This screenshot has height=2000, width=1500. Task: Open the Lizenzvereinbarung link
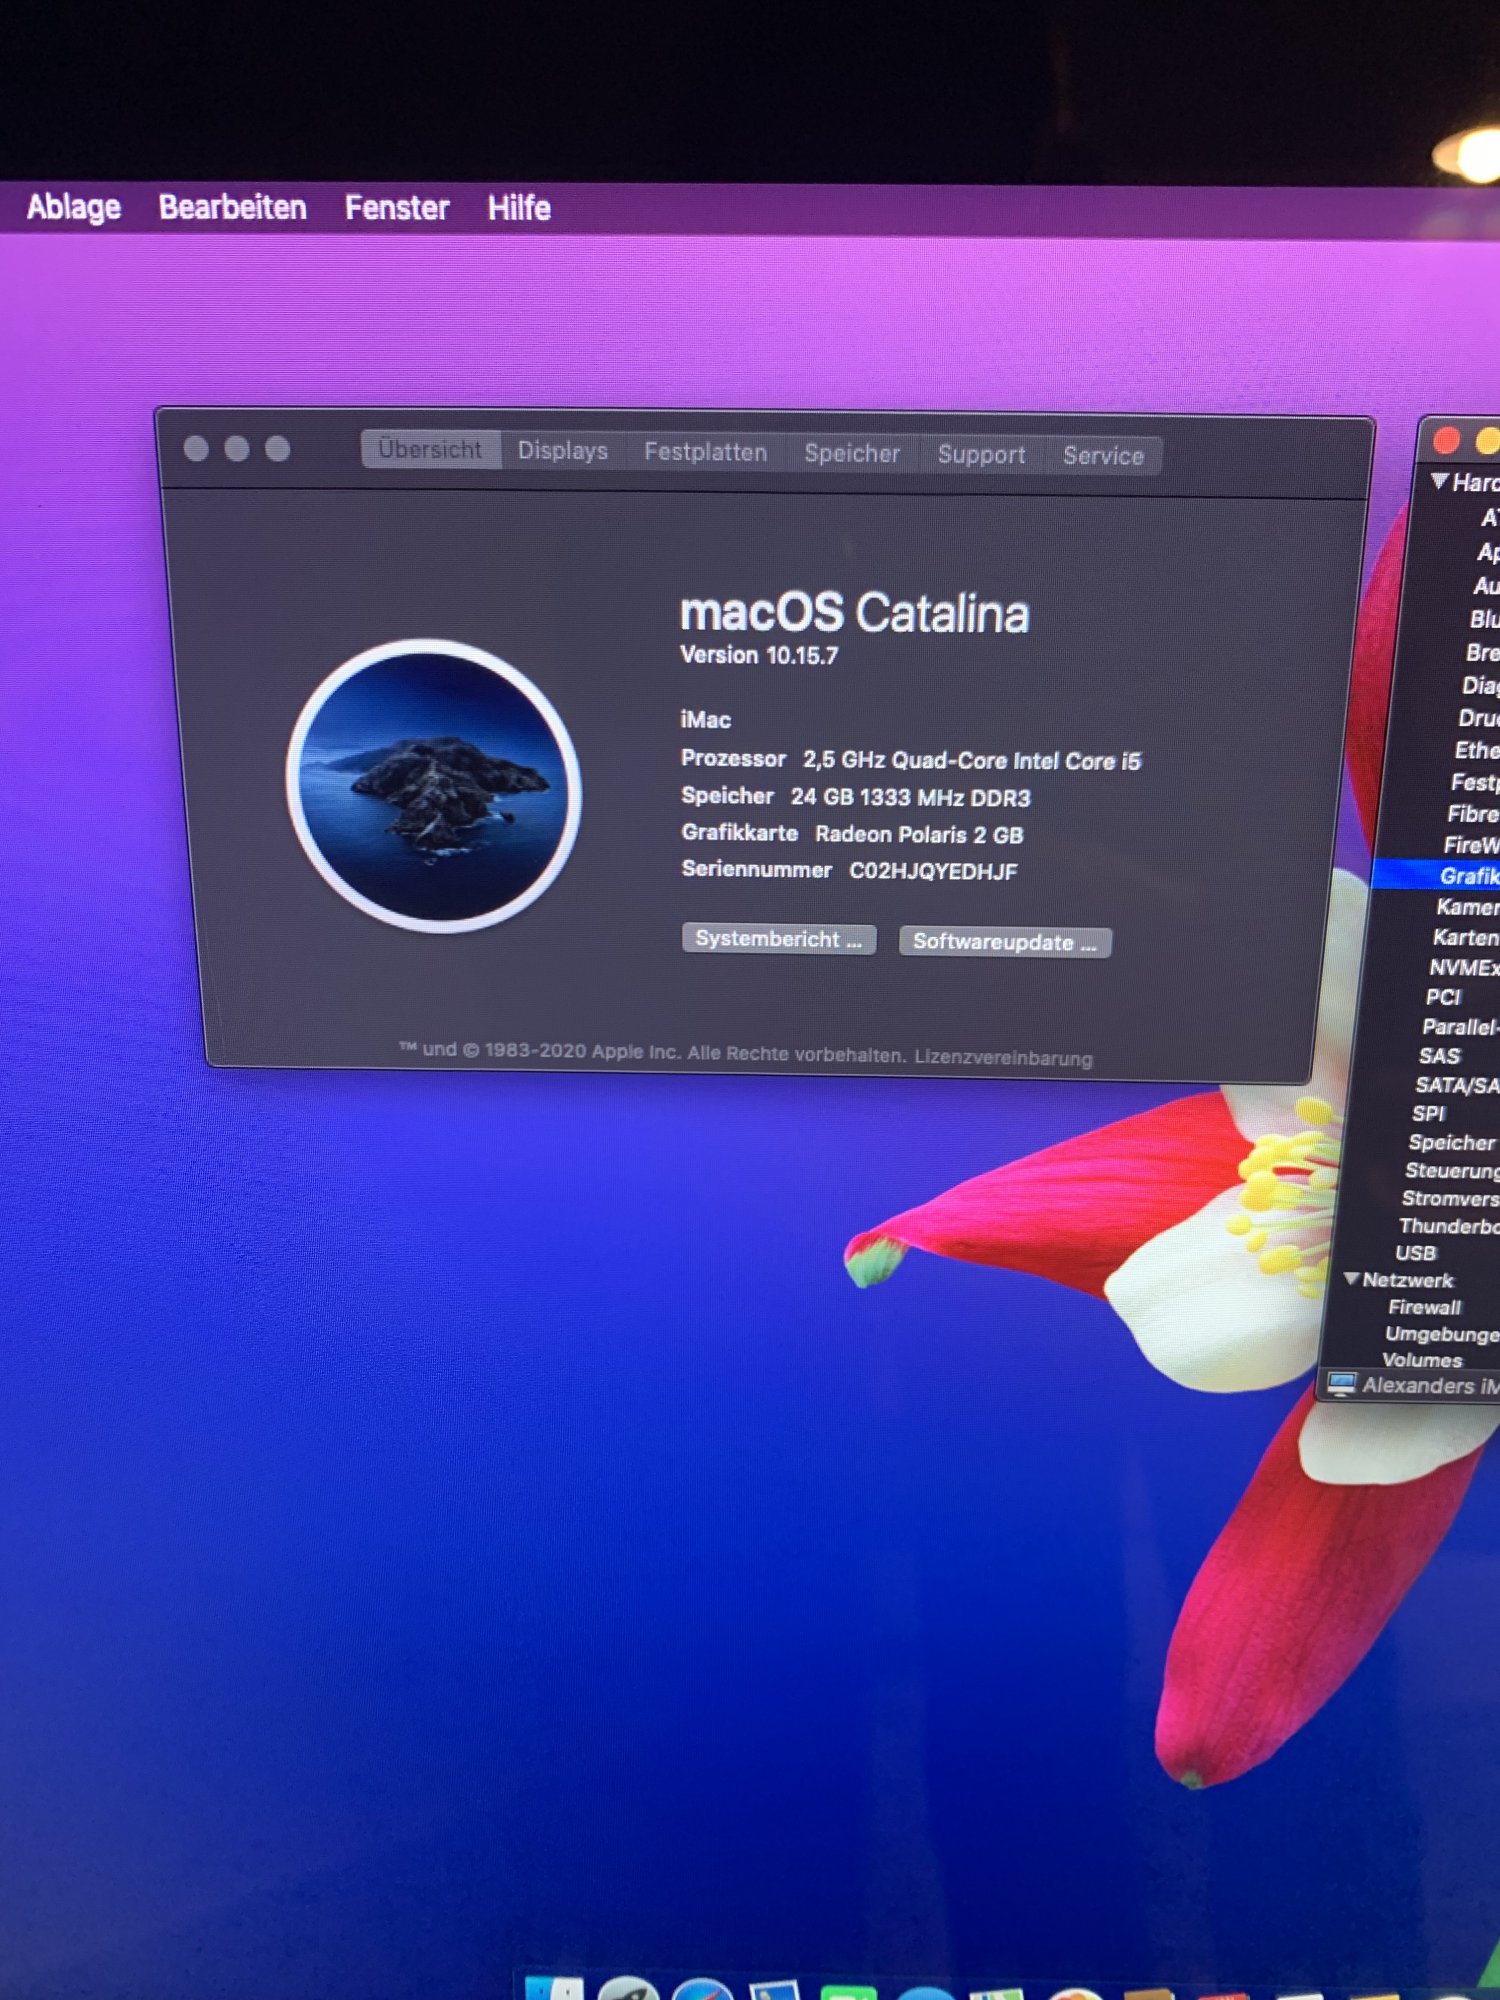(x=1003, y=1058)
